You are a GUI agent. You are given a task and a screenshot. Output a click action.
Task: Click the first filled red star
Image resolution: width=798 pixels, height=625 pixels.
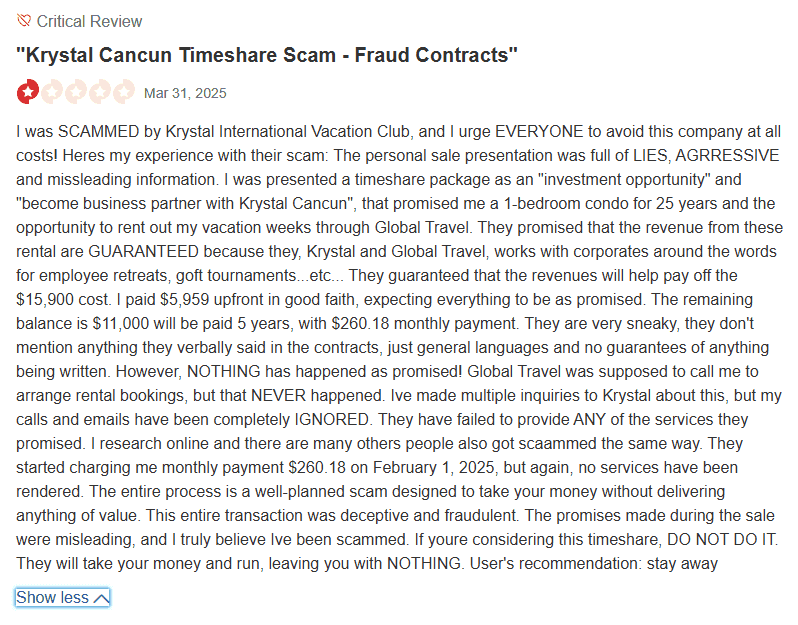[x=28, y=93]
